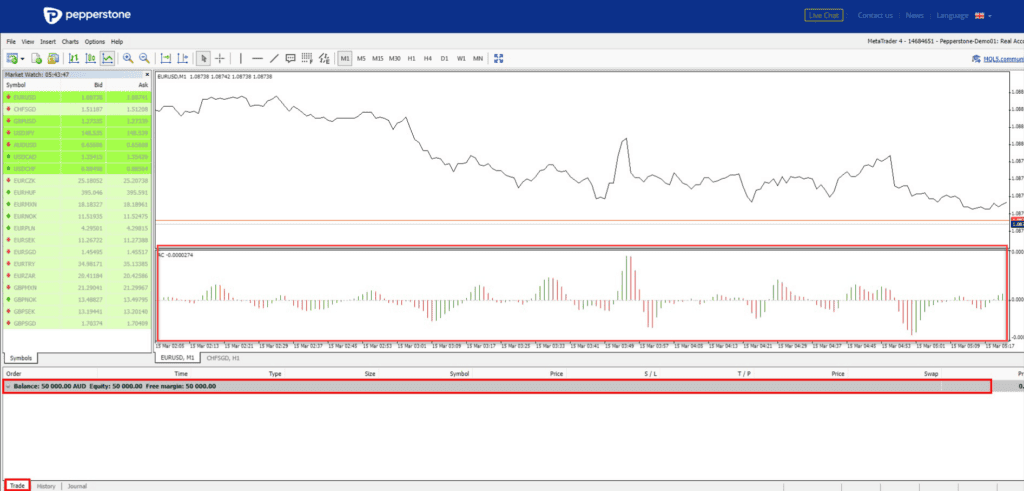Click the Live Chat button
This screenshot has width=1024, height=491.
pyautogui.click(x=823, y=15)
